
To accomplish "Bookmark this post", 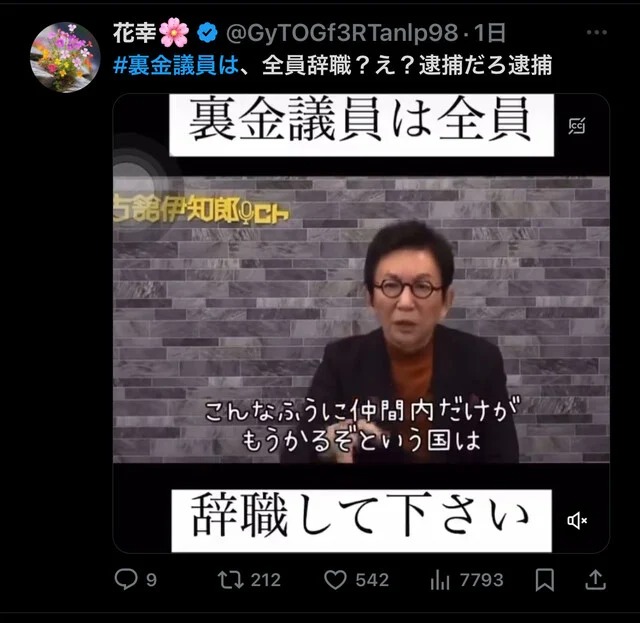I will 545,580.
